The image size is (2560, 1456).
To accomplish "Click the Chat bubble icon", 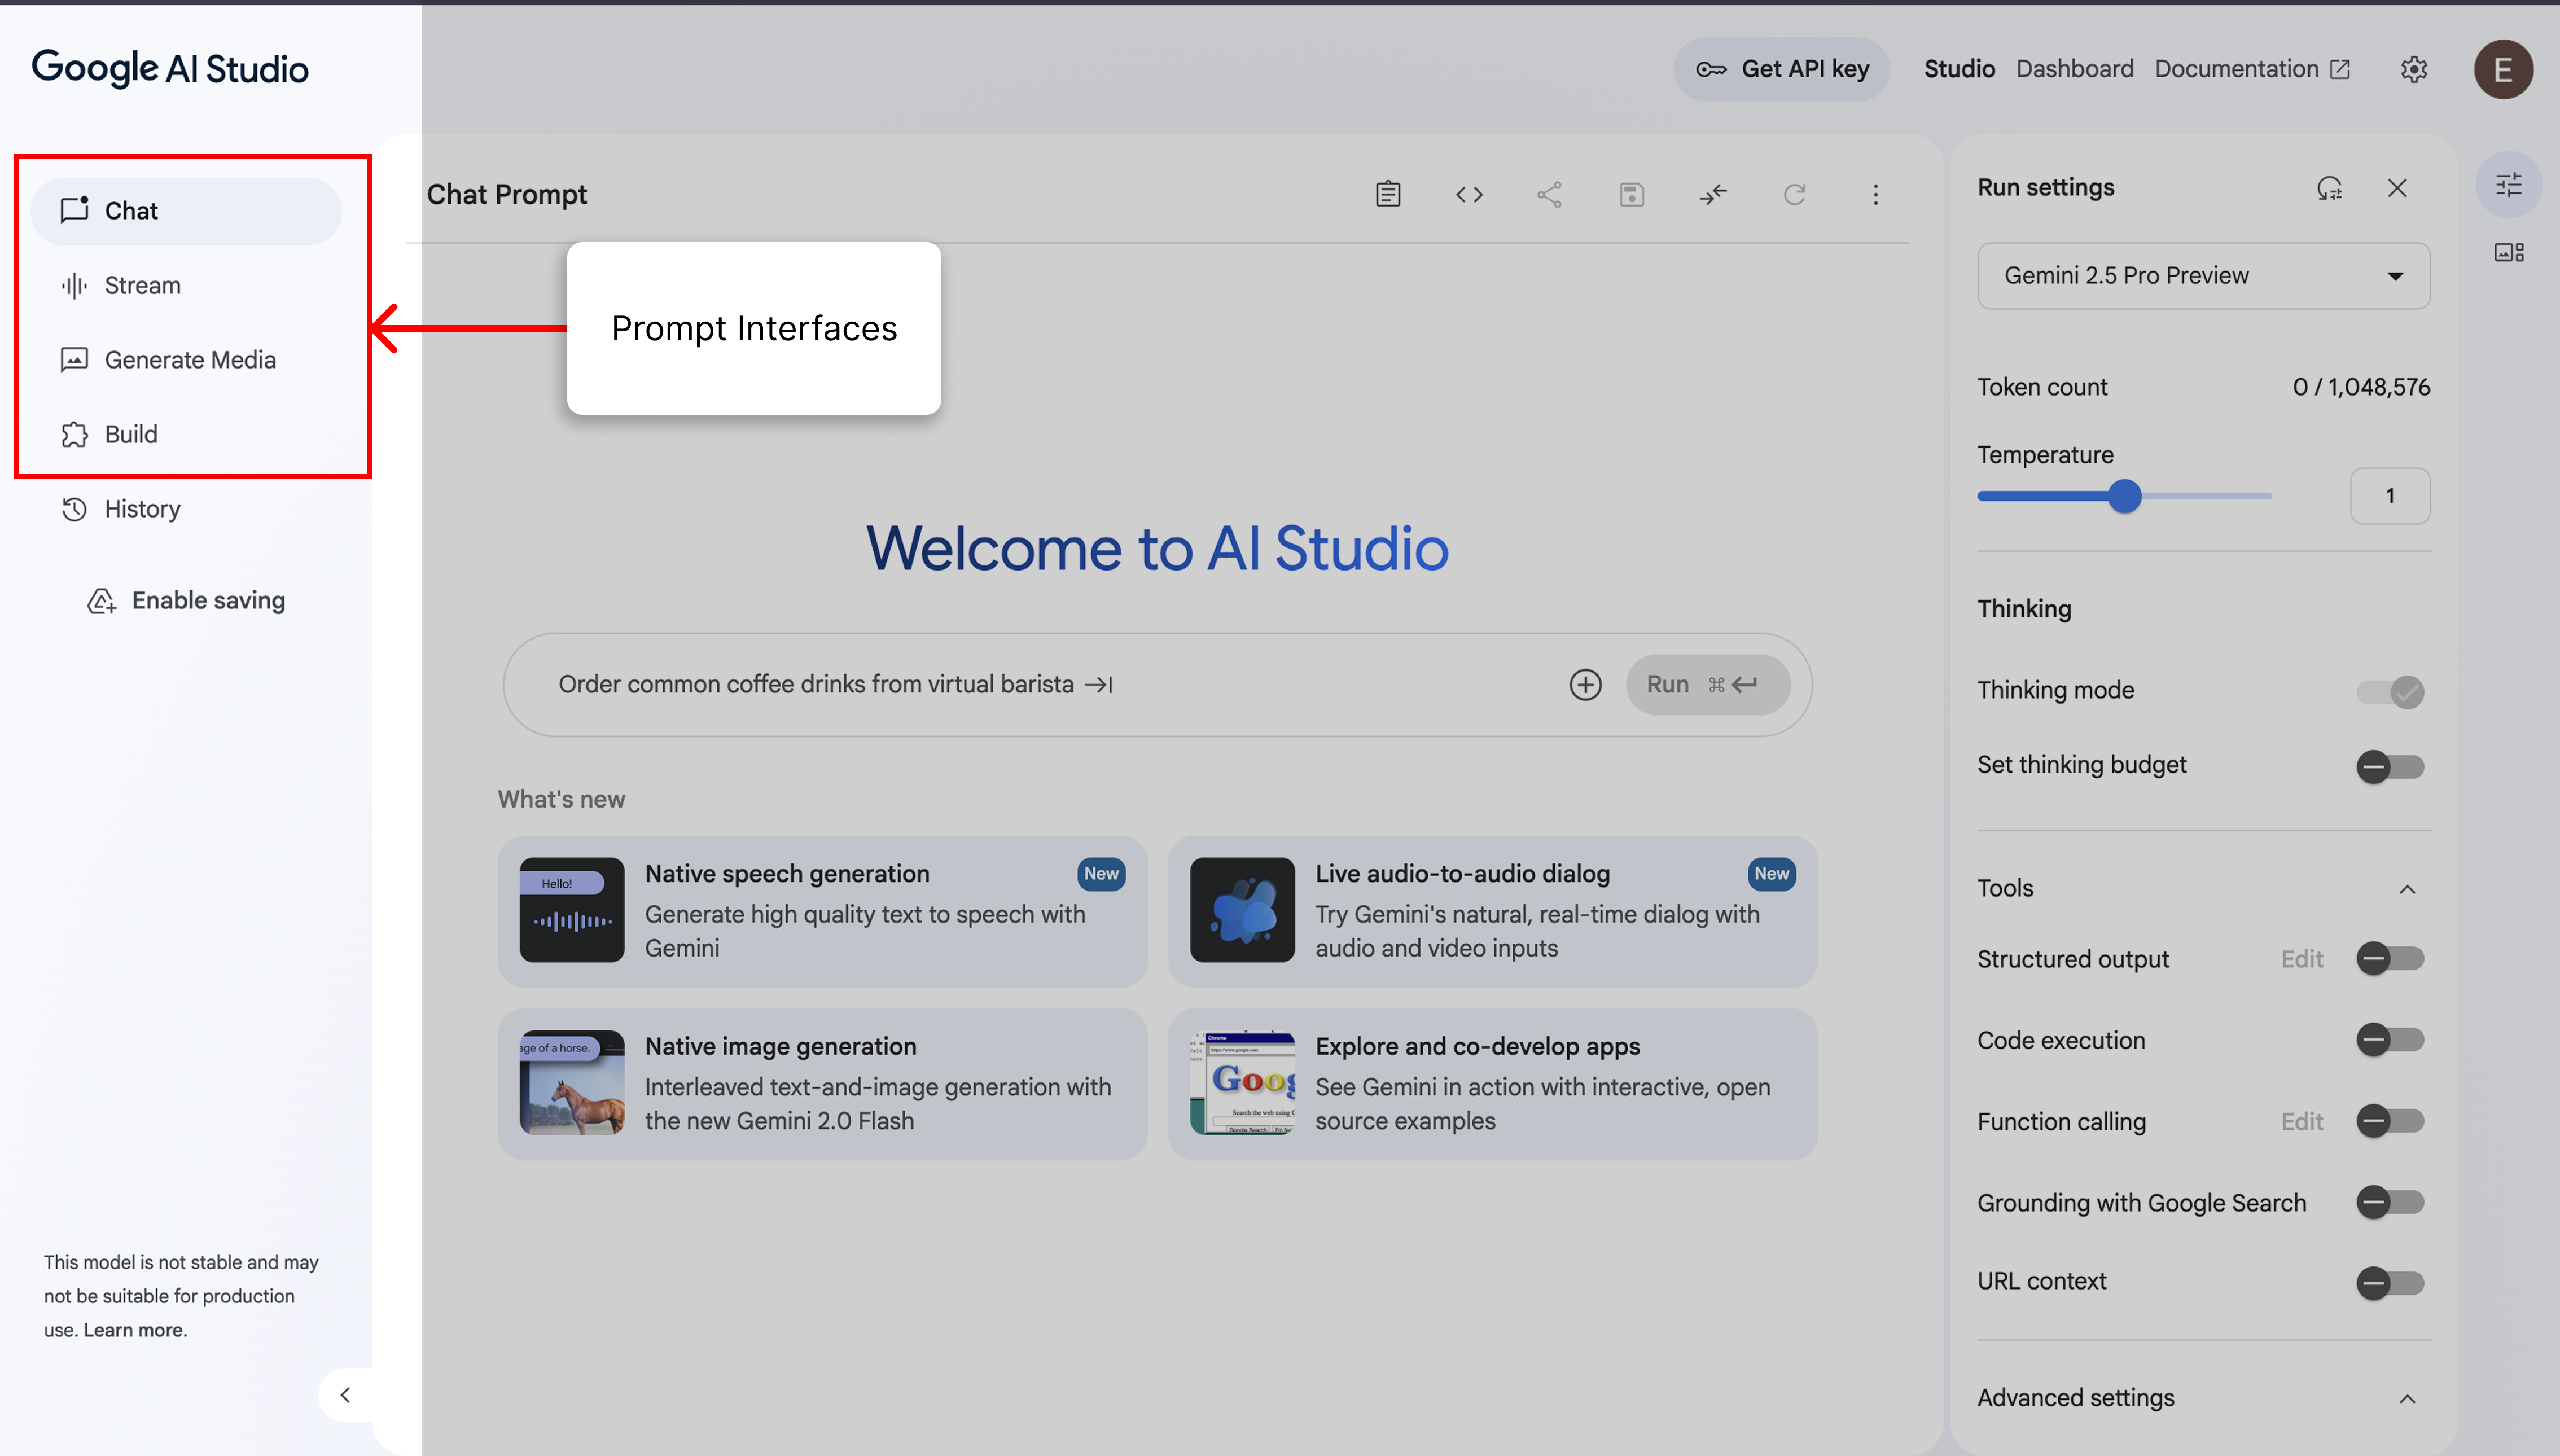I will [74, 210].
